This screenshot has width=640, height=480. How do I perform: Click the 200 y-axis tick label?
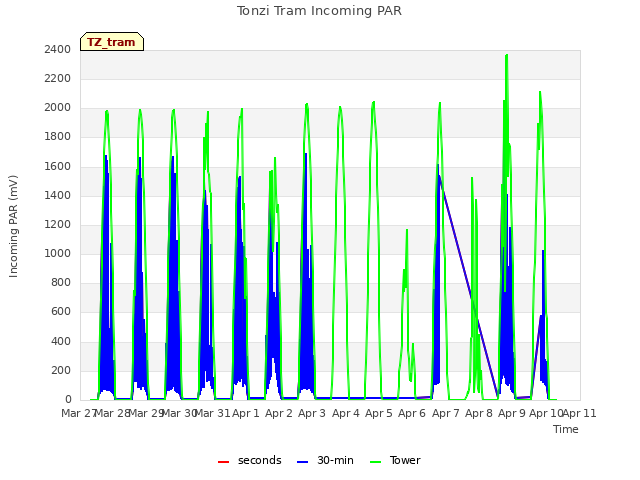pyautogui.click(x=61, y=371)
